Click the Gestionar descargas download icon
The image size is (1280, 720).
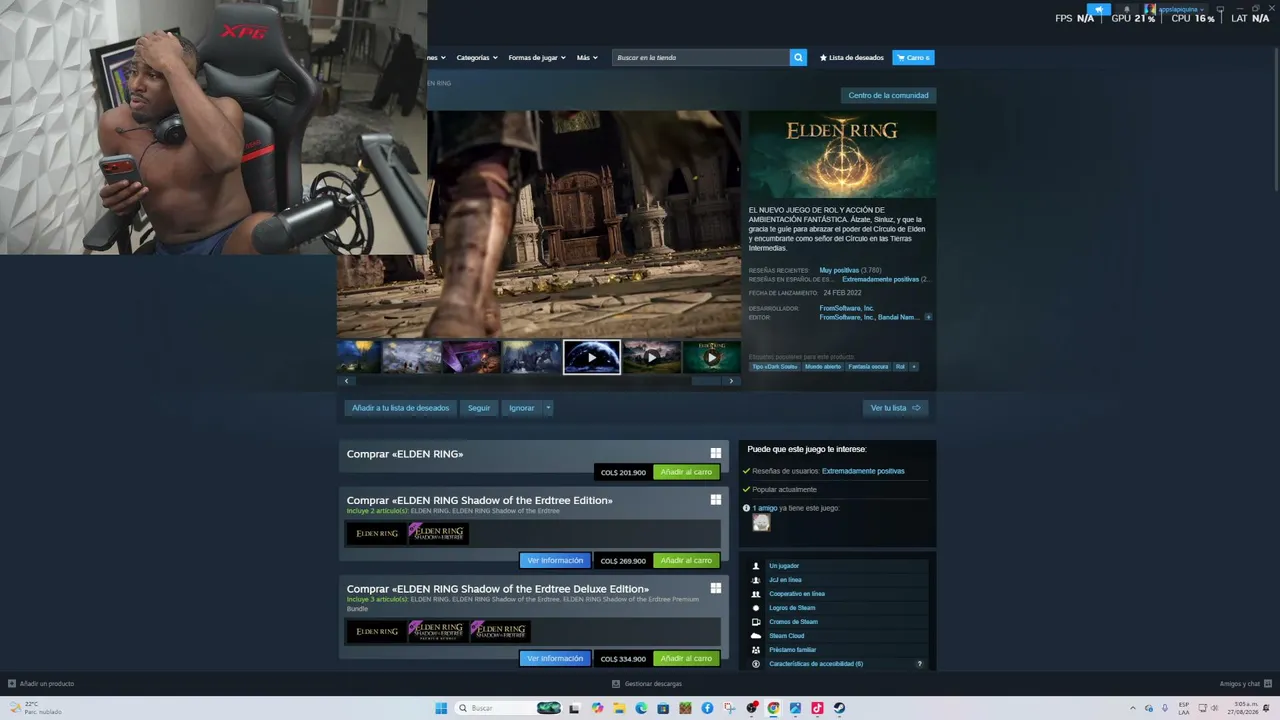(616, 684)
